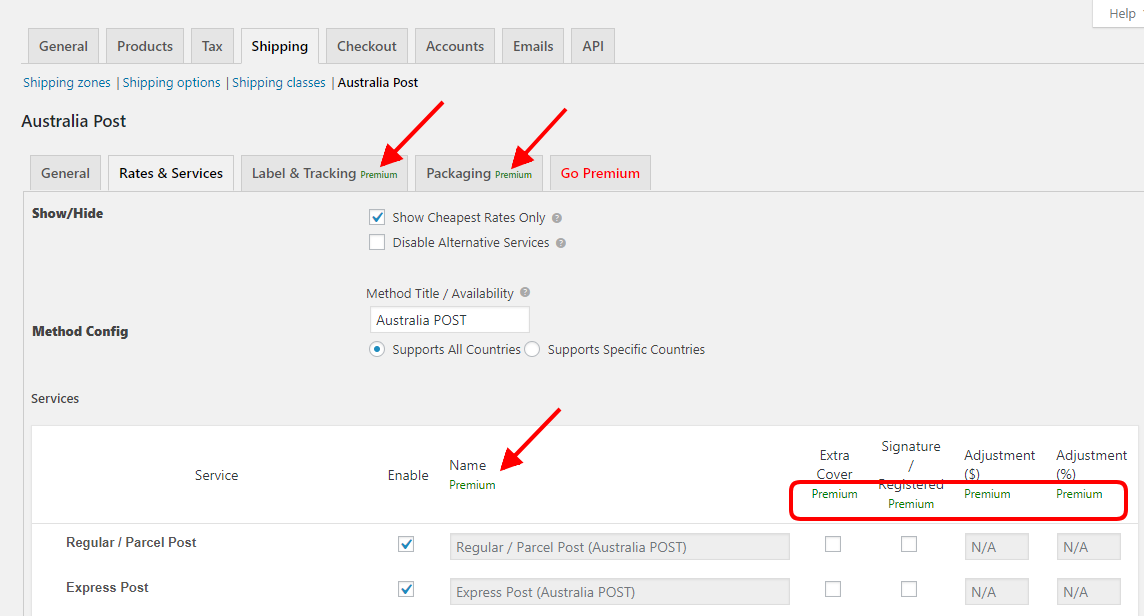Click the Express Post service label
This screenshot has height=616, width=1144.
pos(107,588)
